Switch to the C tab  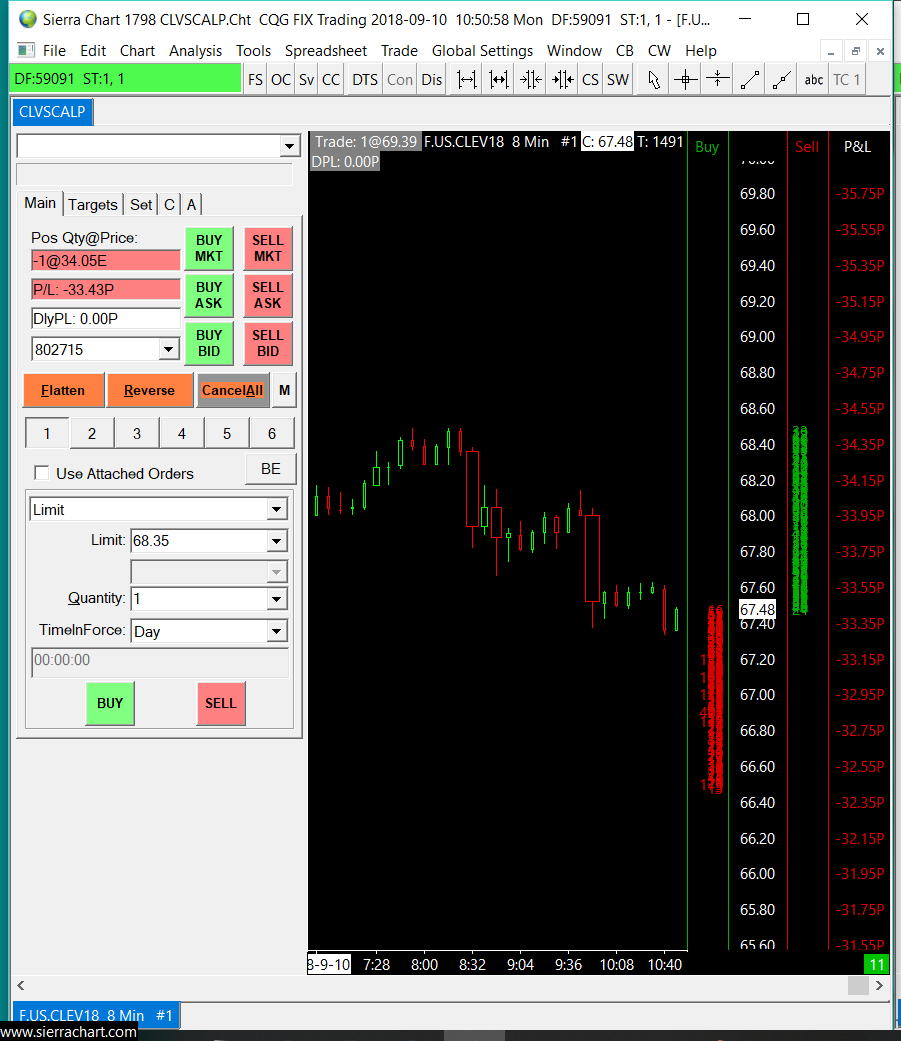[x=169, y=204]
